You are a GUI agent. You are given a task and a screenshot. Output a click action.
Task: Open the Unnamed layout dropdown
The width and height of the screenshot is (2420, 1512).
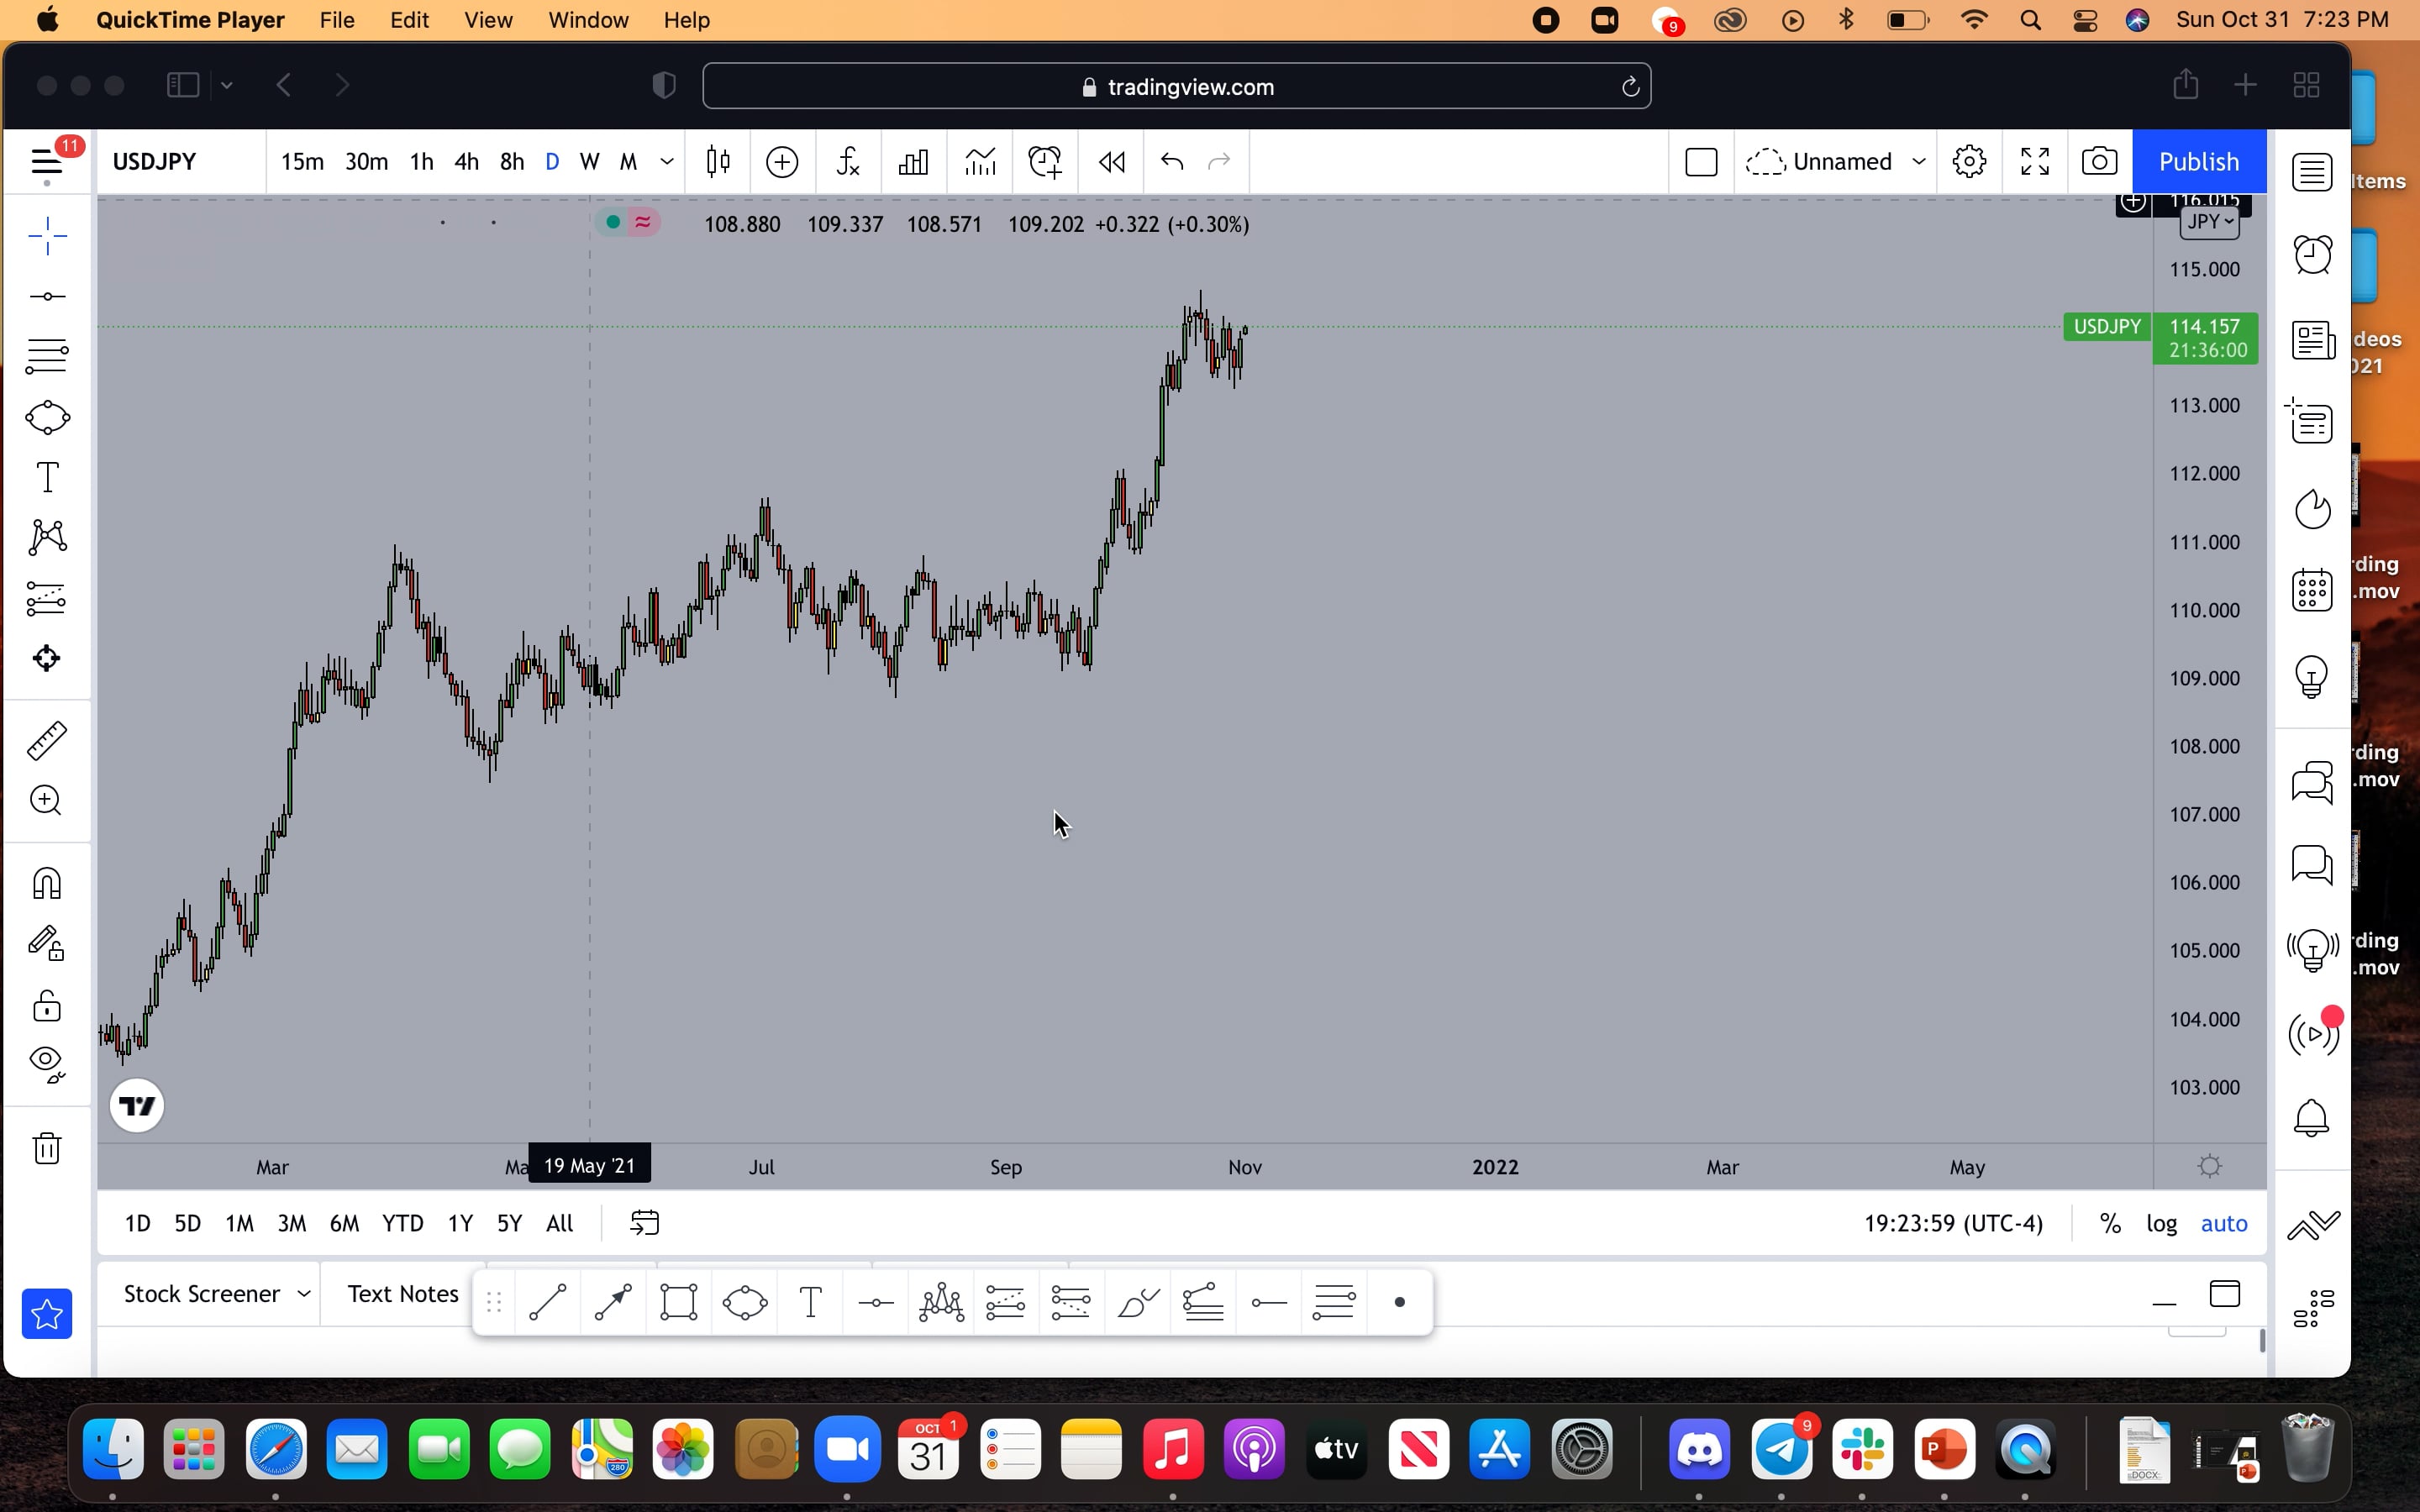point(1836,161)
